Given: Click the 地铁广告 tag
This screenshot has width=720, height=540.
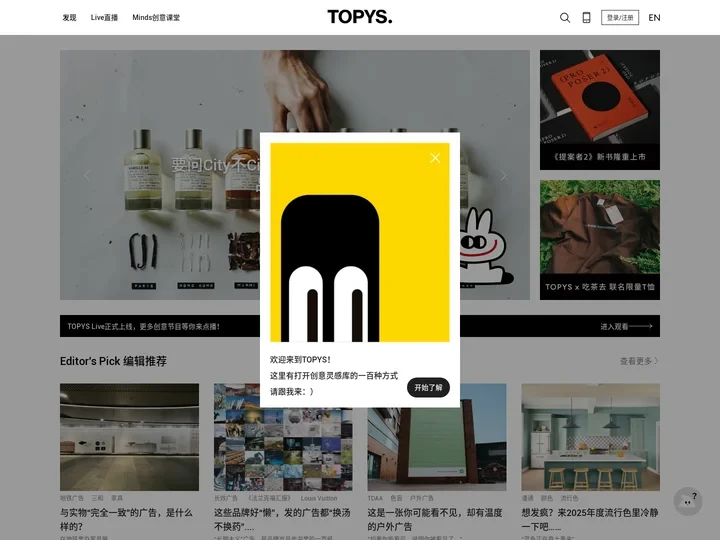Looking at the screenshot, I should point(72,498).
